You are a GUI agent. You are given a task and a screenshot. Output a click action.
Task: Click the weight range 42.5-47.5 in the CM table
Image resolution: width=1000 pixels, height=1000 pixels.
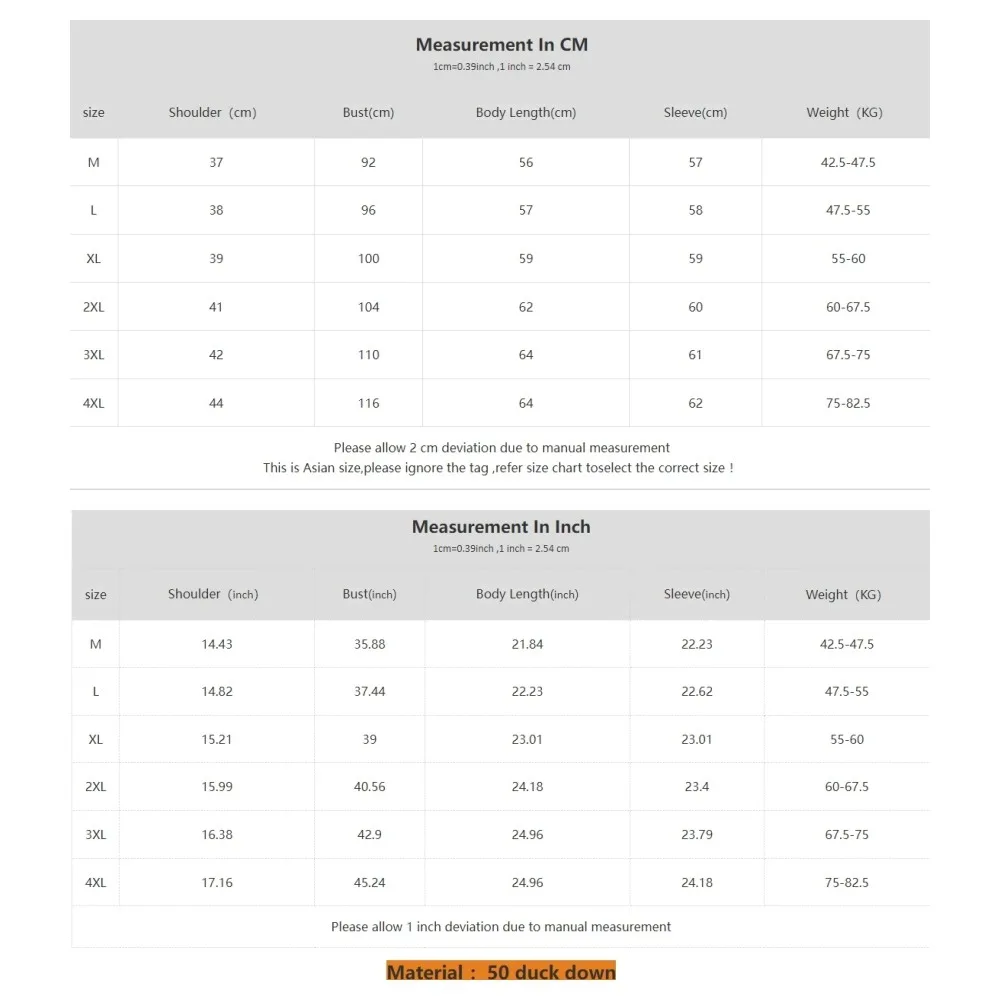847,162
